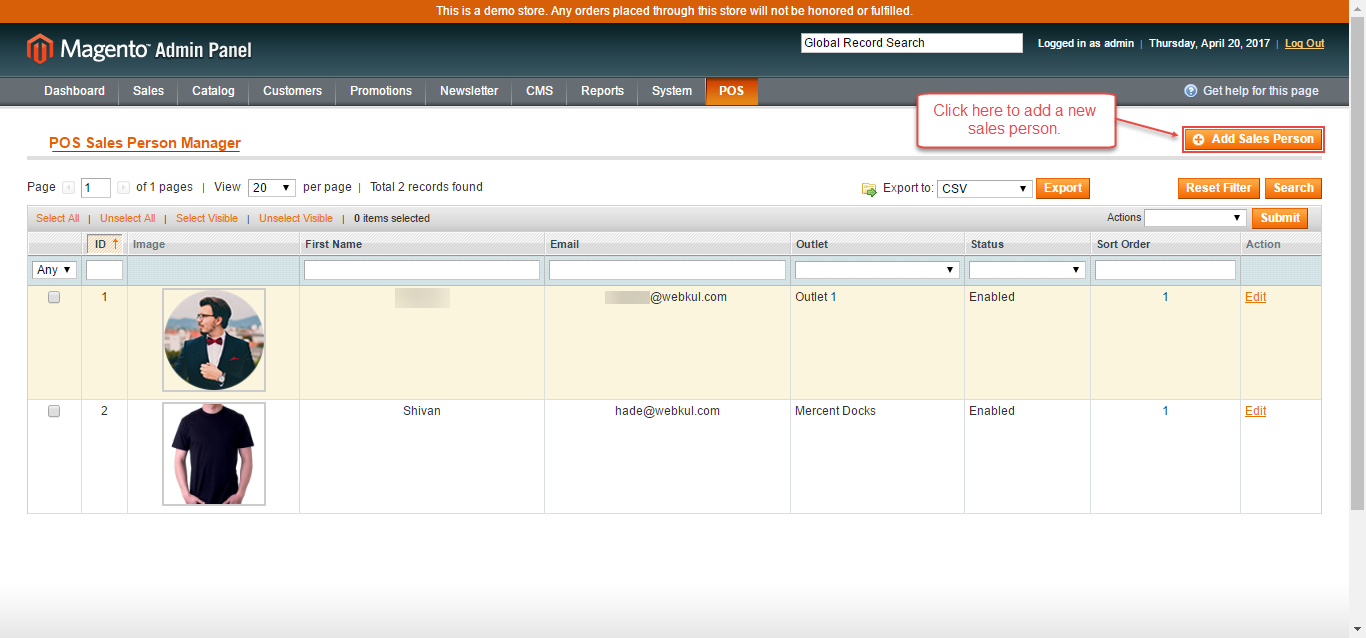The width and height of the screenshot is (1366, 638).
Task: Click the export file icon
Action: pos(869,189)
